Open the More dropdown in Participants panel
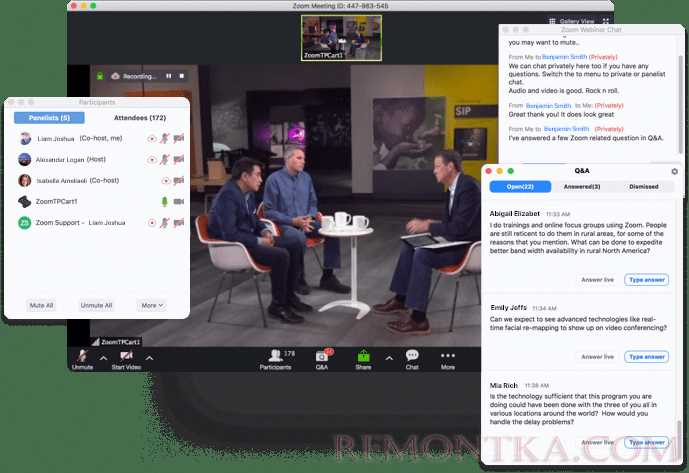Image resolution: width=689 pixels, height=473 pixels. coord(152,305)
